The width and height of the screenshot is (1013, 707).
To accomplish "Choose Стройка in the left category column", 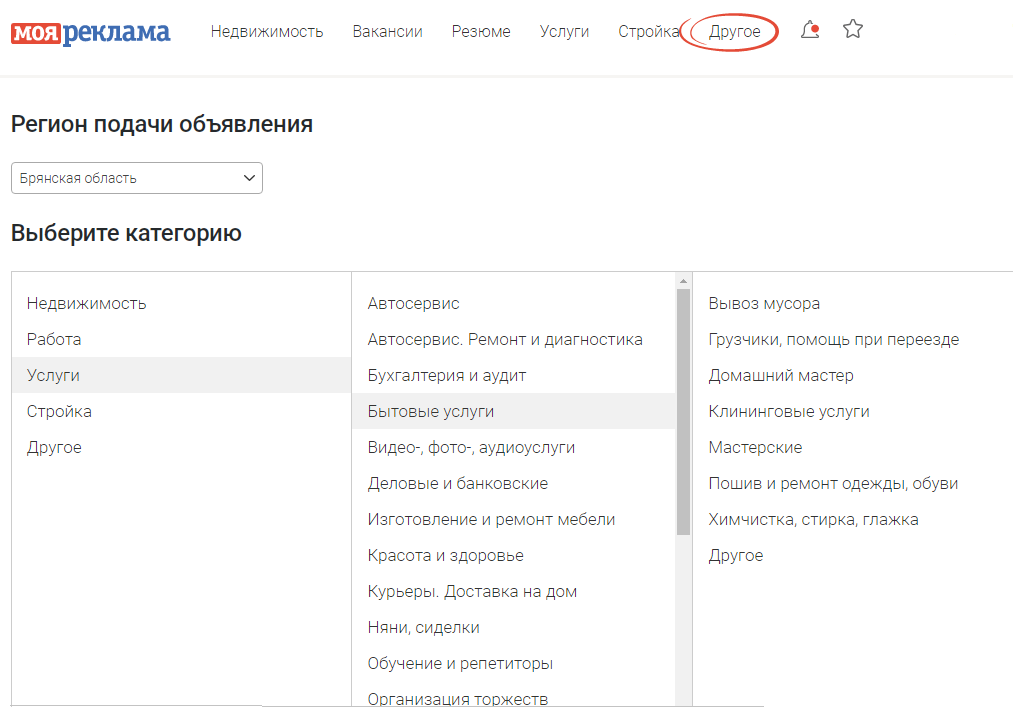I will point(59,411).
